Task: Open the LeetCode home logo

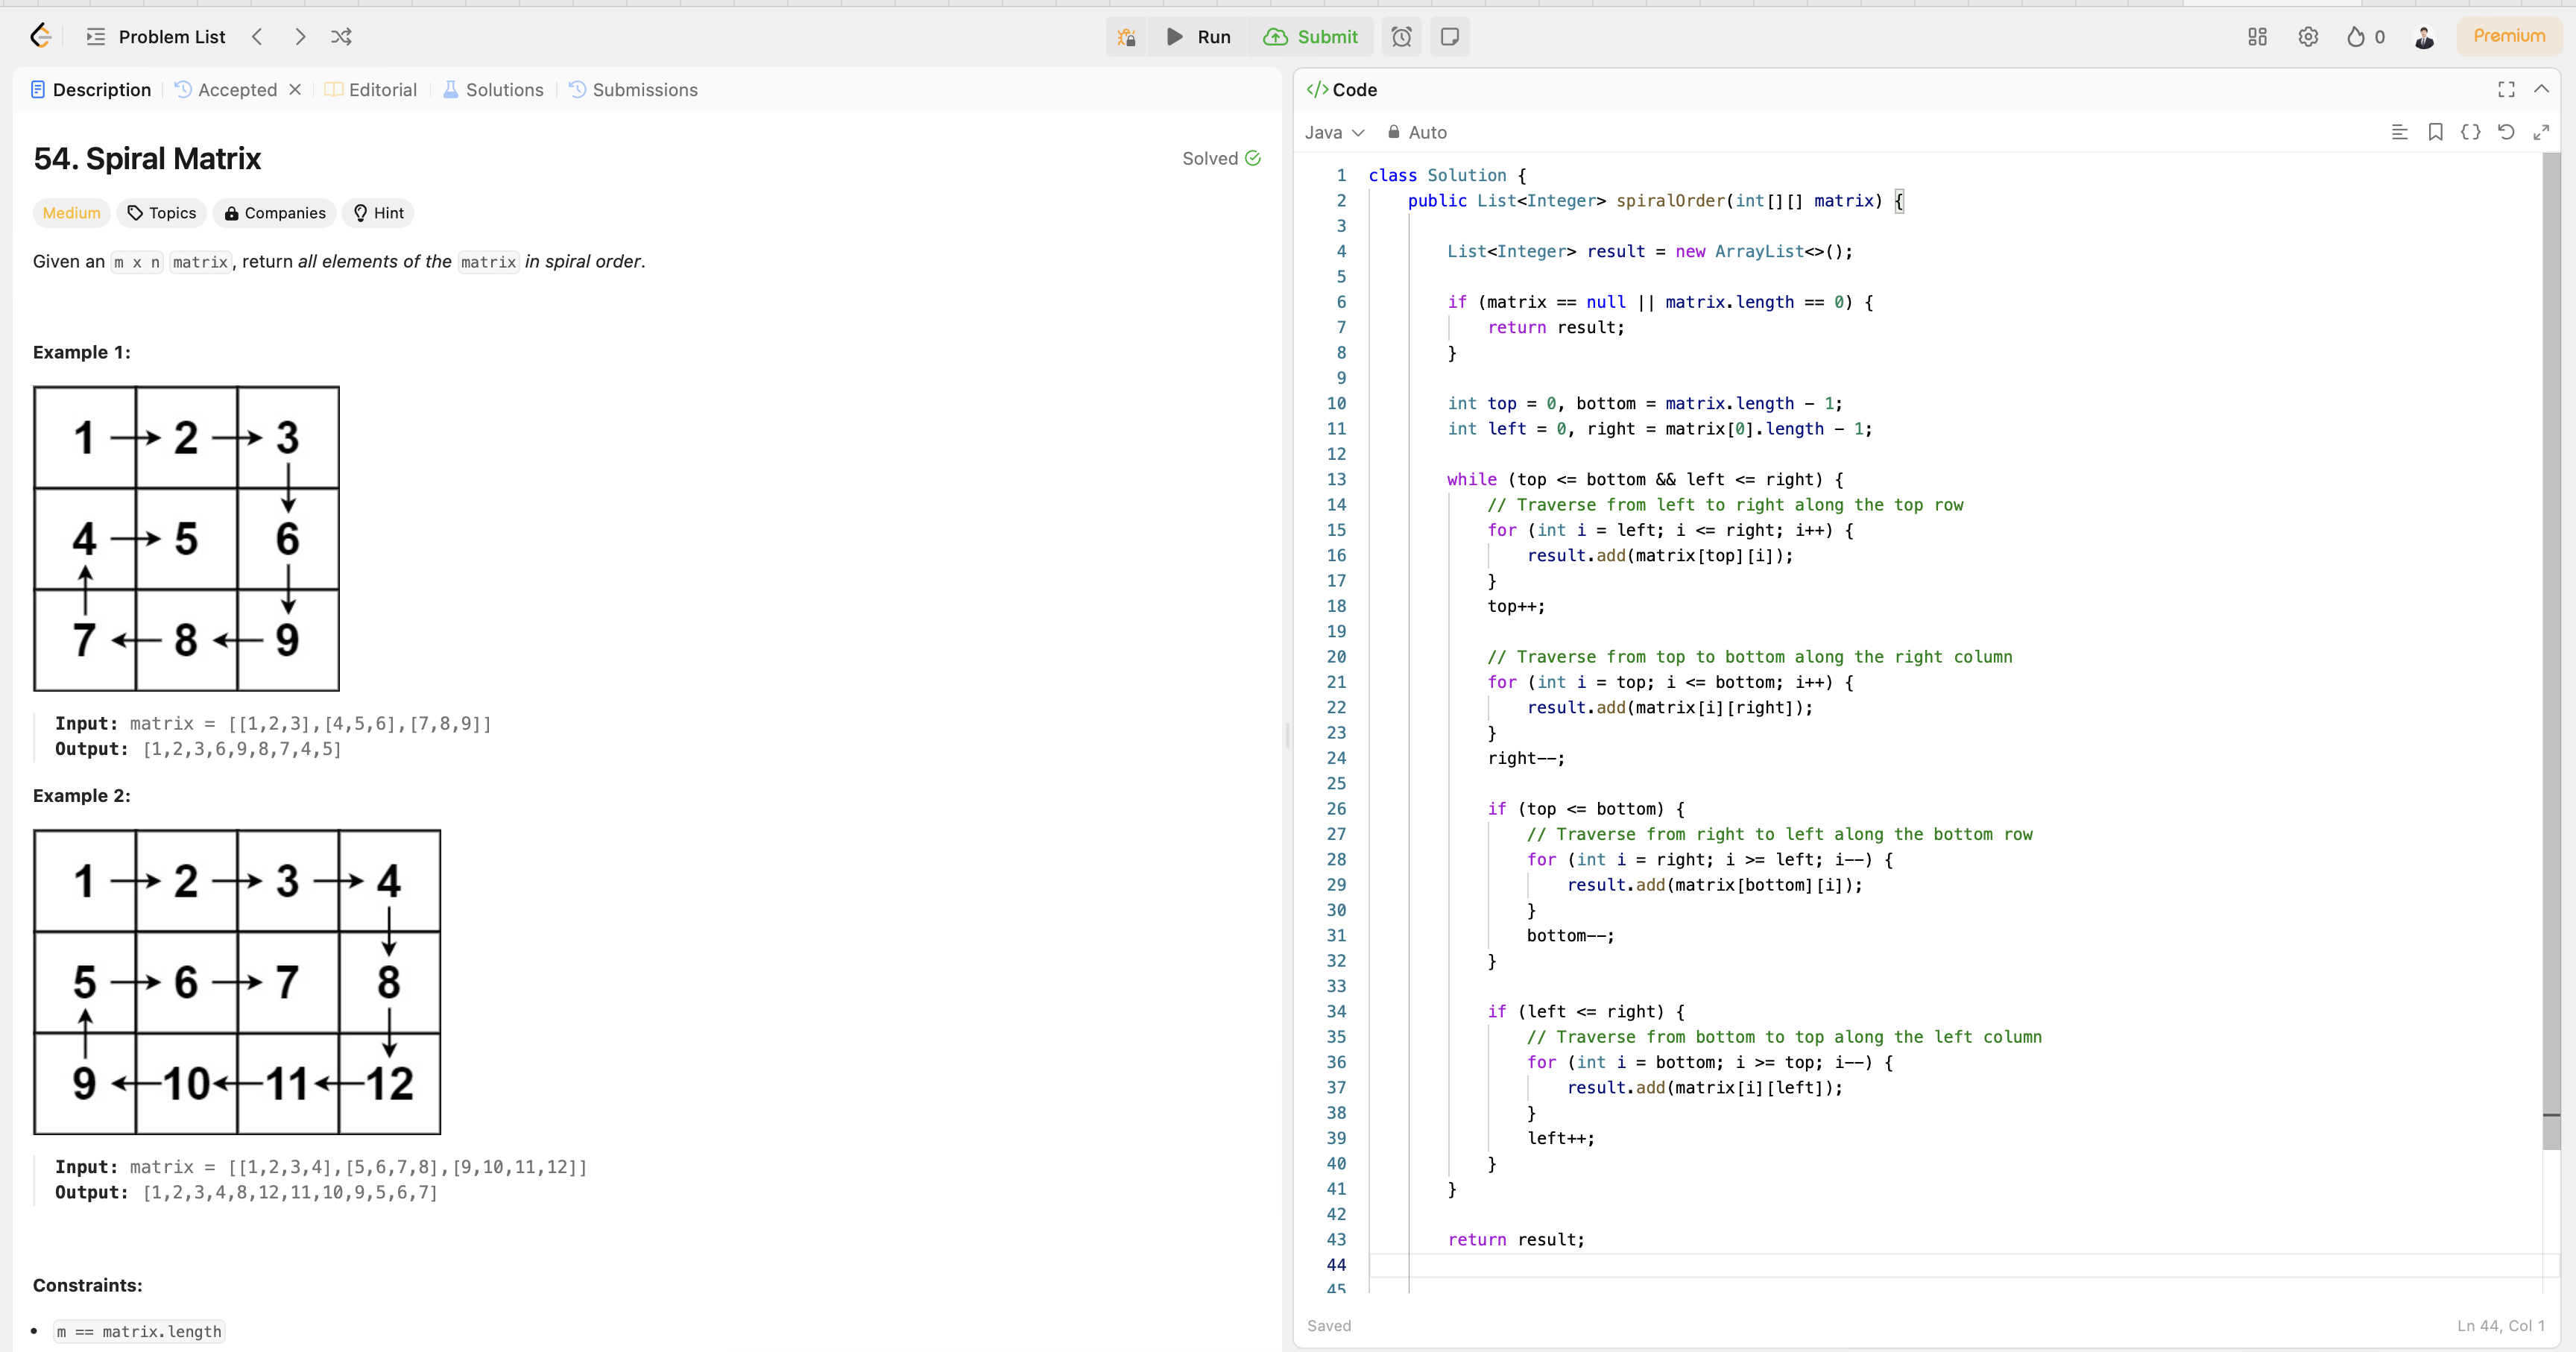Action: click(x=40, y=36)
